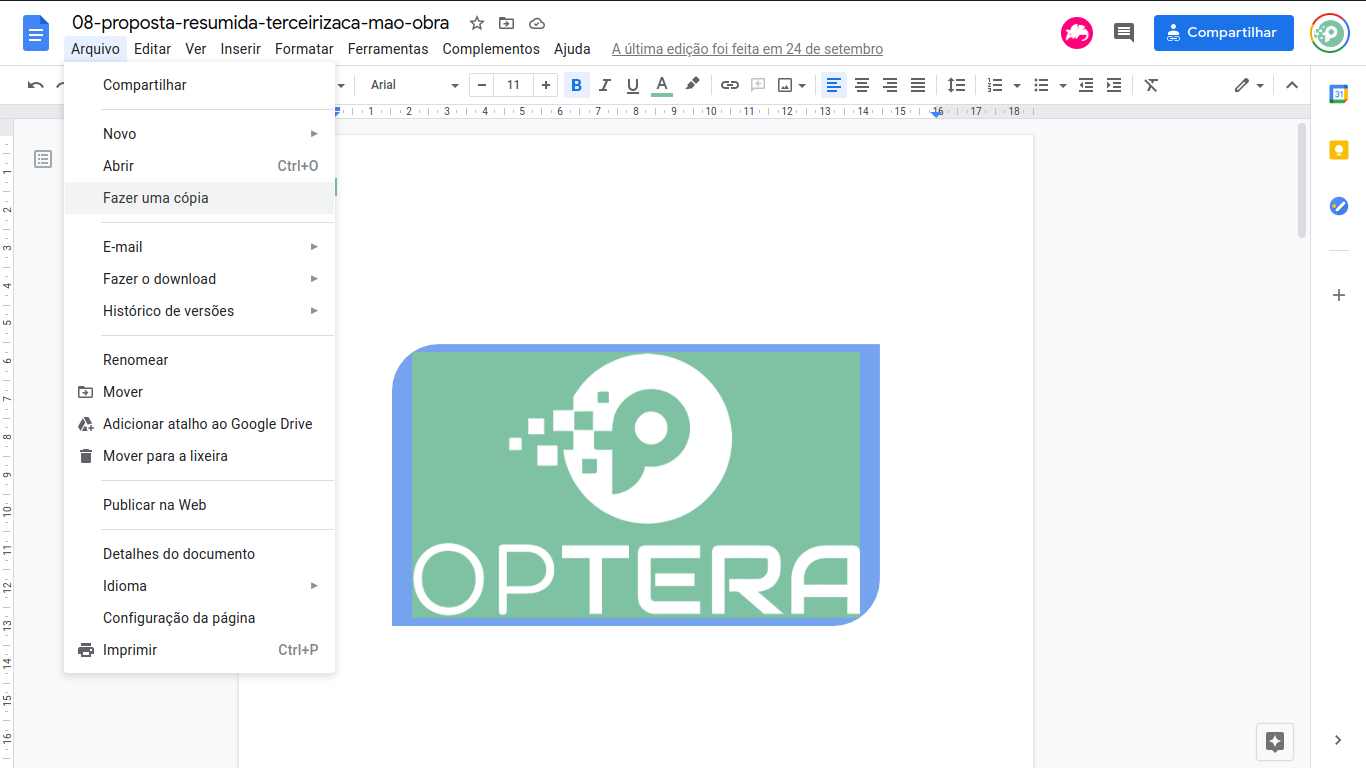Screen dimensions: 1366x768
Task: Clear formatting with the crossed T icon
Action: click(1151, 85)
